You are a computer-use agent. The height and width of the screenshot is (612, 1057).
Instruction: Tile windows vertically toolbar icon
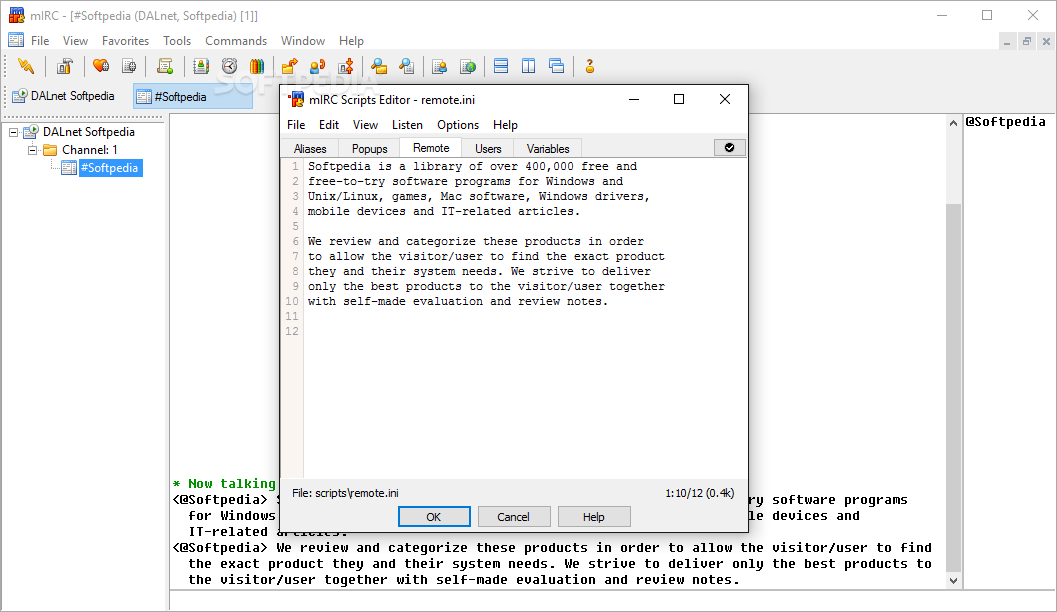point(528,66)
